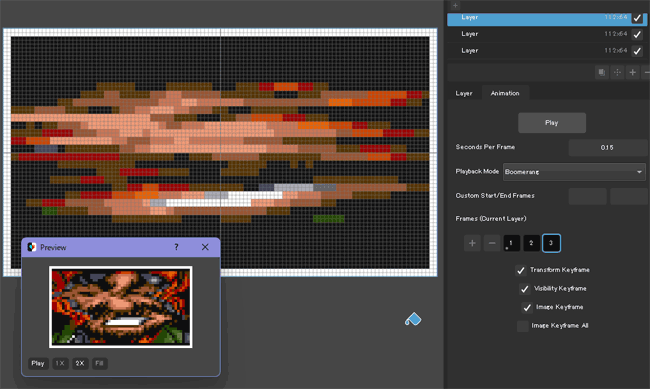Click the Preview window app icon

[x=32, y=247]
